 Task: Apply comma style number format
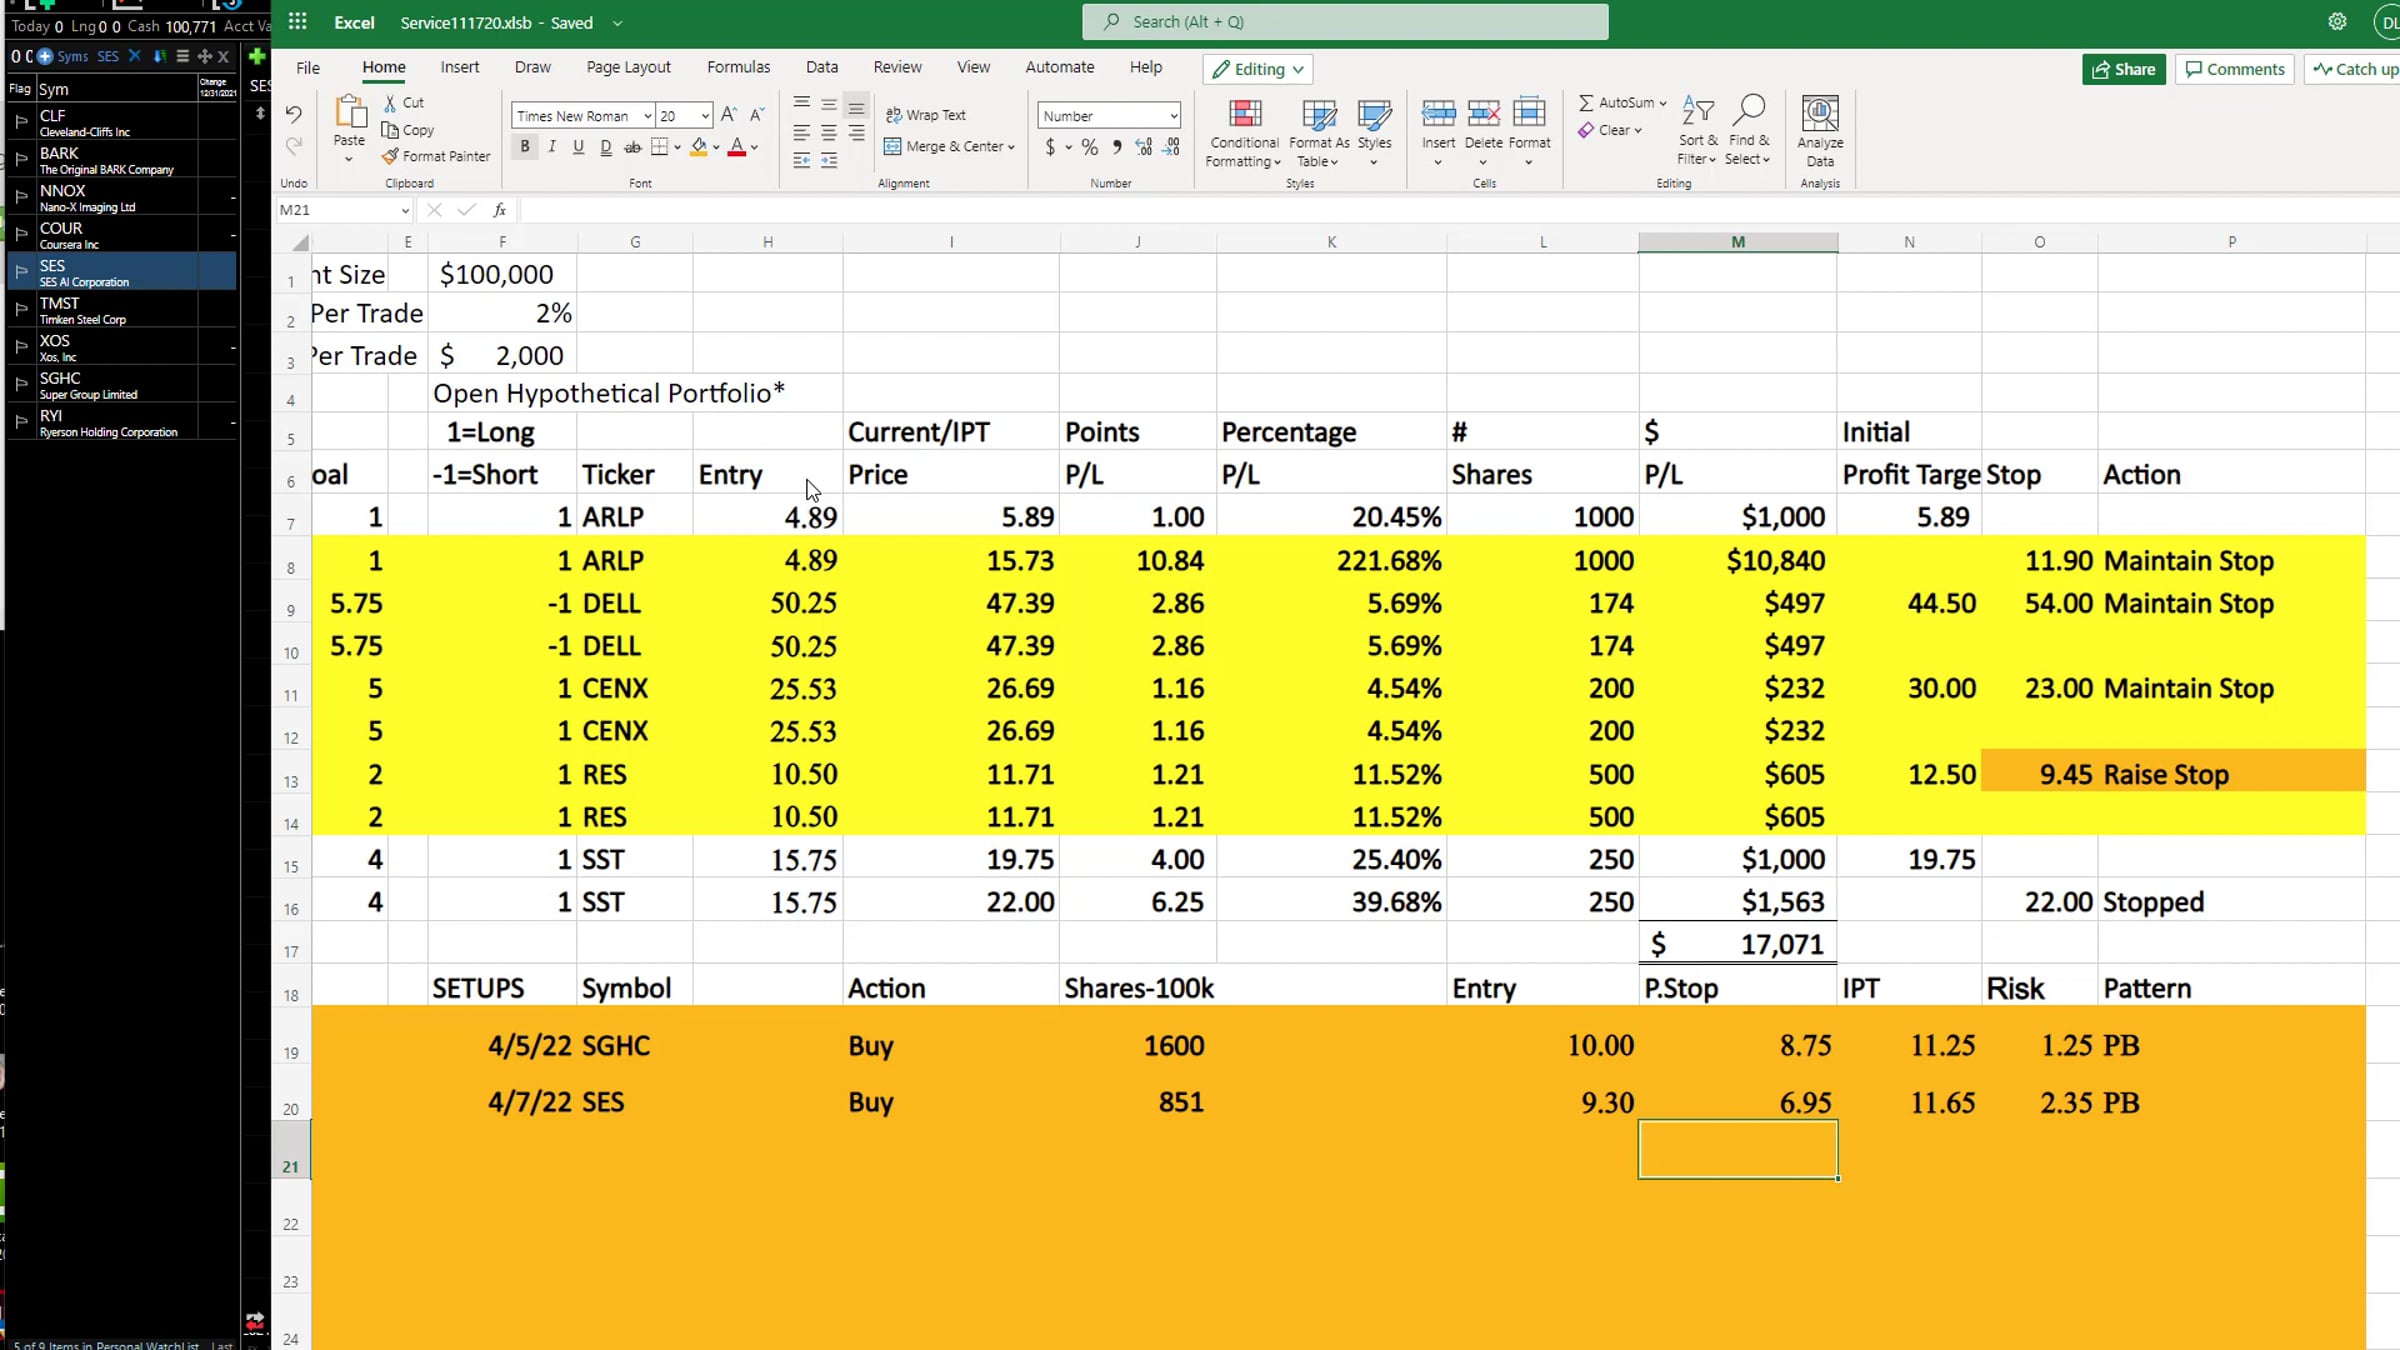(1117, 147)
